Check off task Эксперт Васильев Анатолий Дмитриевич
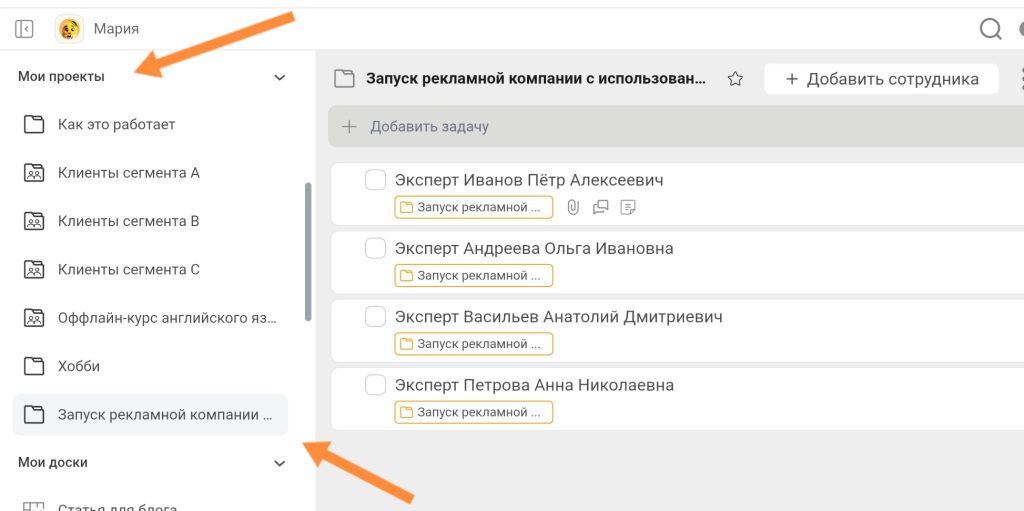Image resolution: width=1024 pixels, height=511 pixels. [376, 317]
